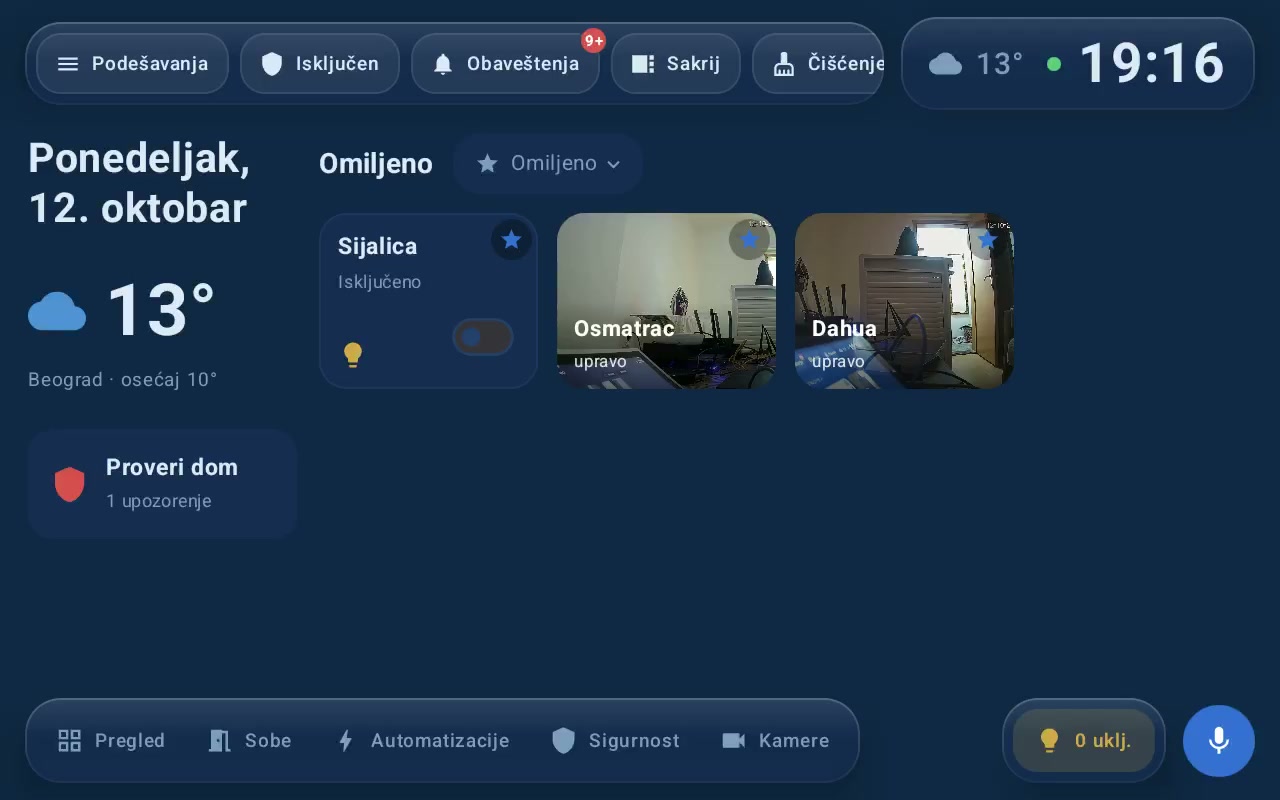Click the 0 uklj. lights chip
Image resolution: width=1280 pixels, height=800 pixels.
[x=1084, y=741]
